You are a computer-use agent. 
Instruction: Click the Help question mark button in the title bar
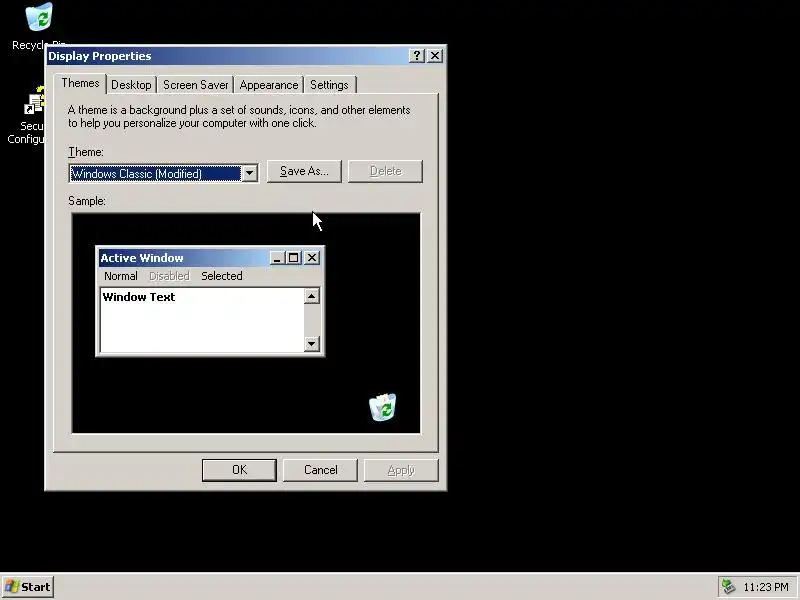[416, 56]
